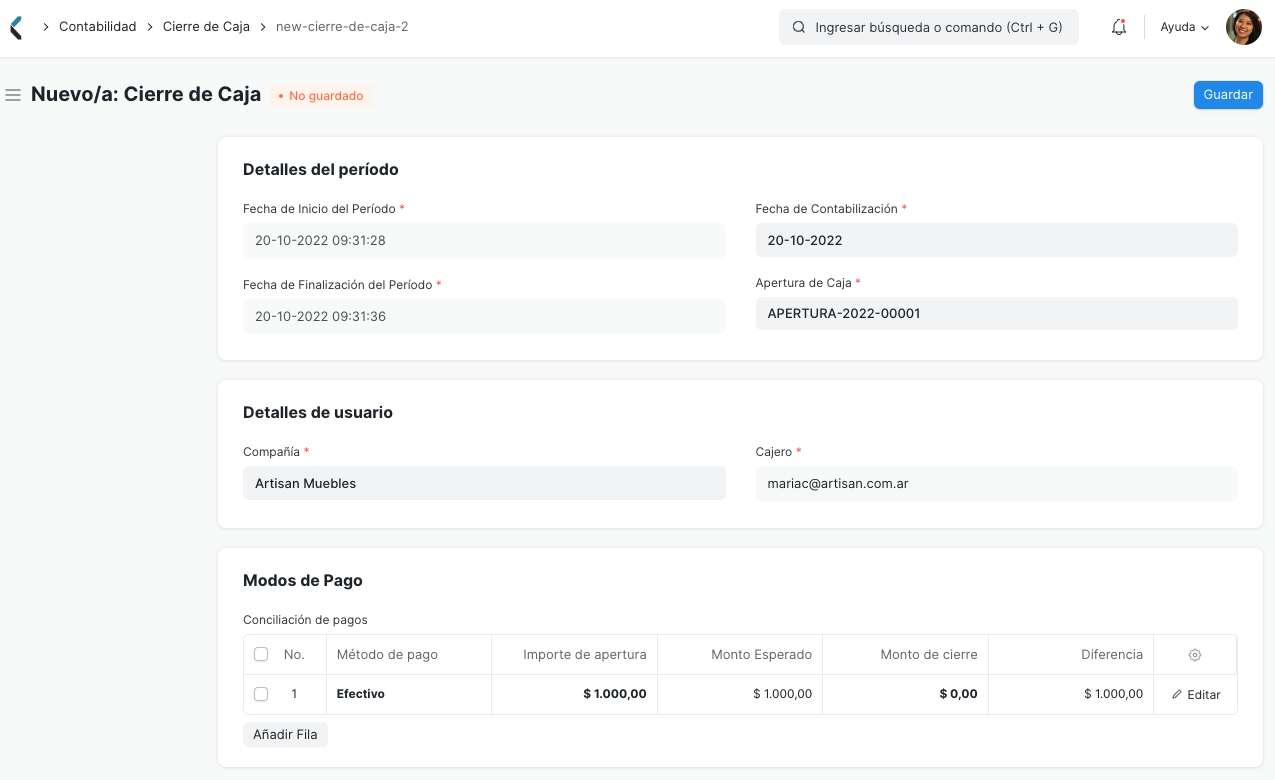Screen dimensions: 1275x780
Task: Click the search magnifier icon
Action: point(797,27)
